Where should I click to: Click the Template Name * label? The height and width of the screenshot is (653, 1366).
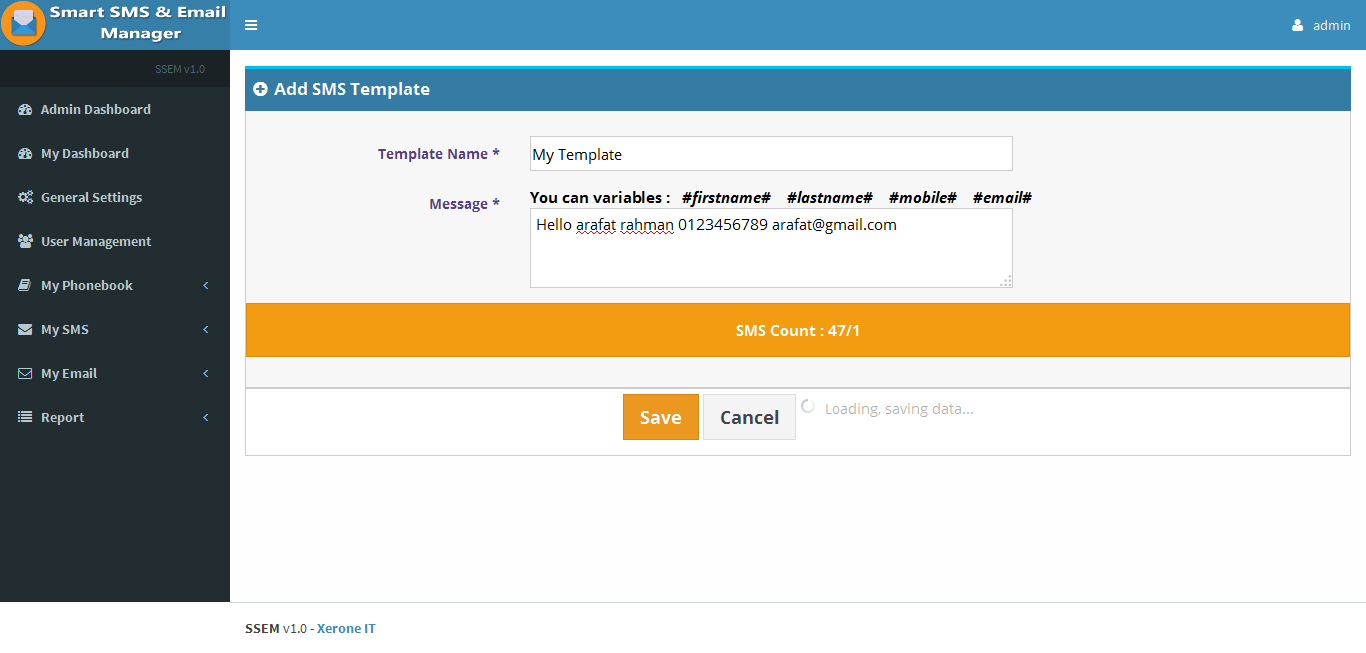point(439,154)
